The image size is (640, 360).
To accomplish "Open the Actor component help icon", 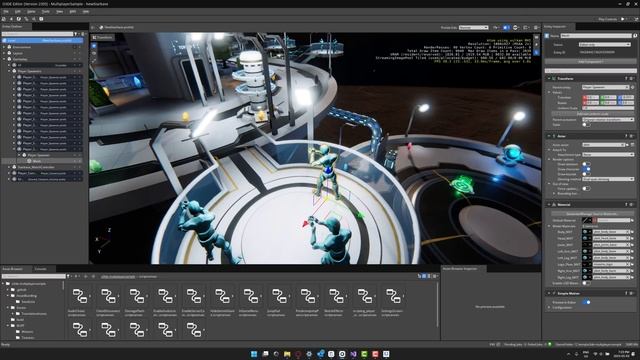I will [626, 136].
